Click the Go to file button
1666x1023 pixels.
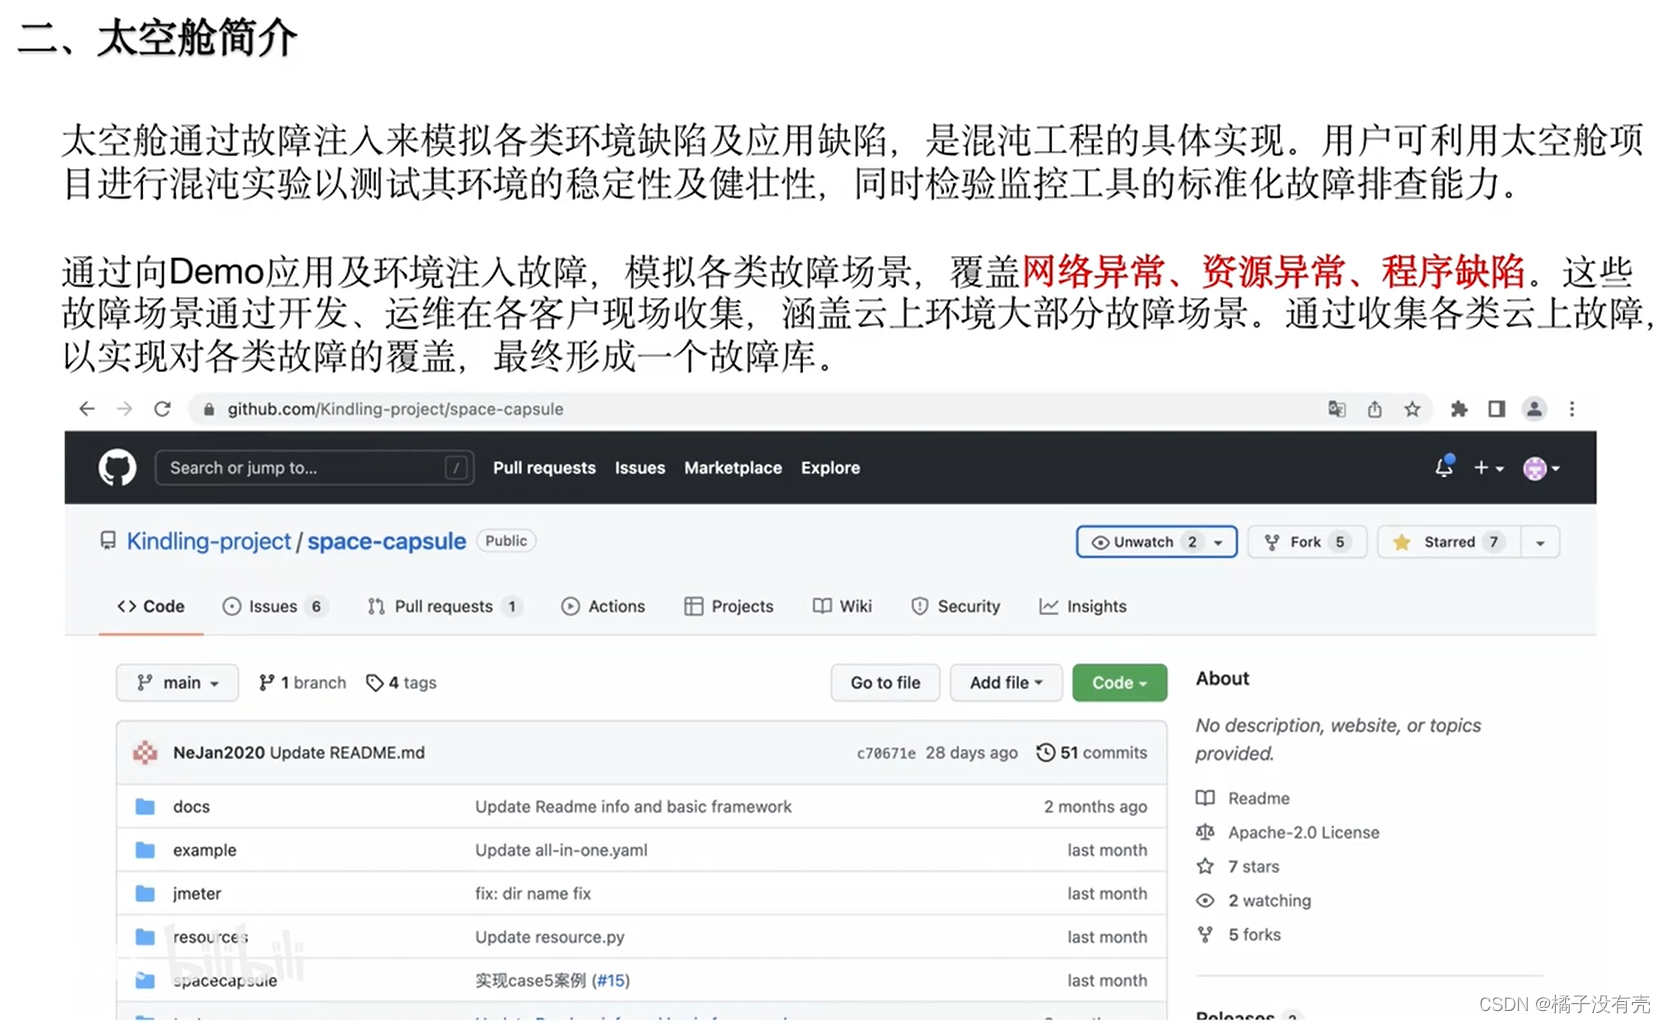(885, 683)
